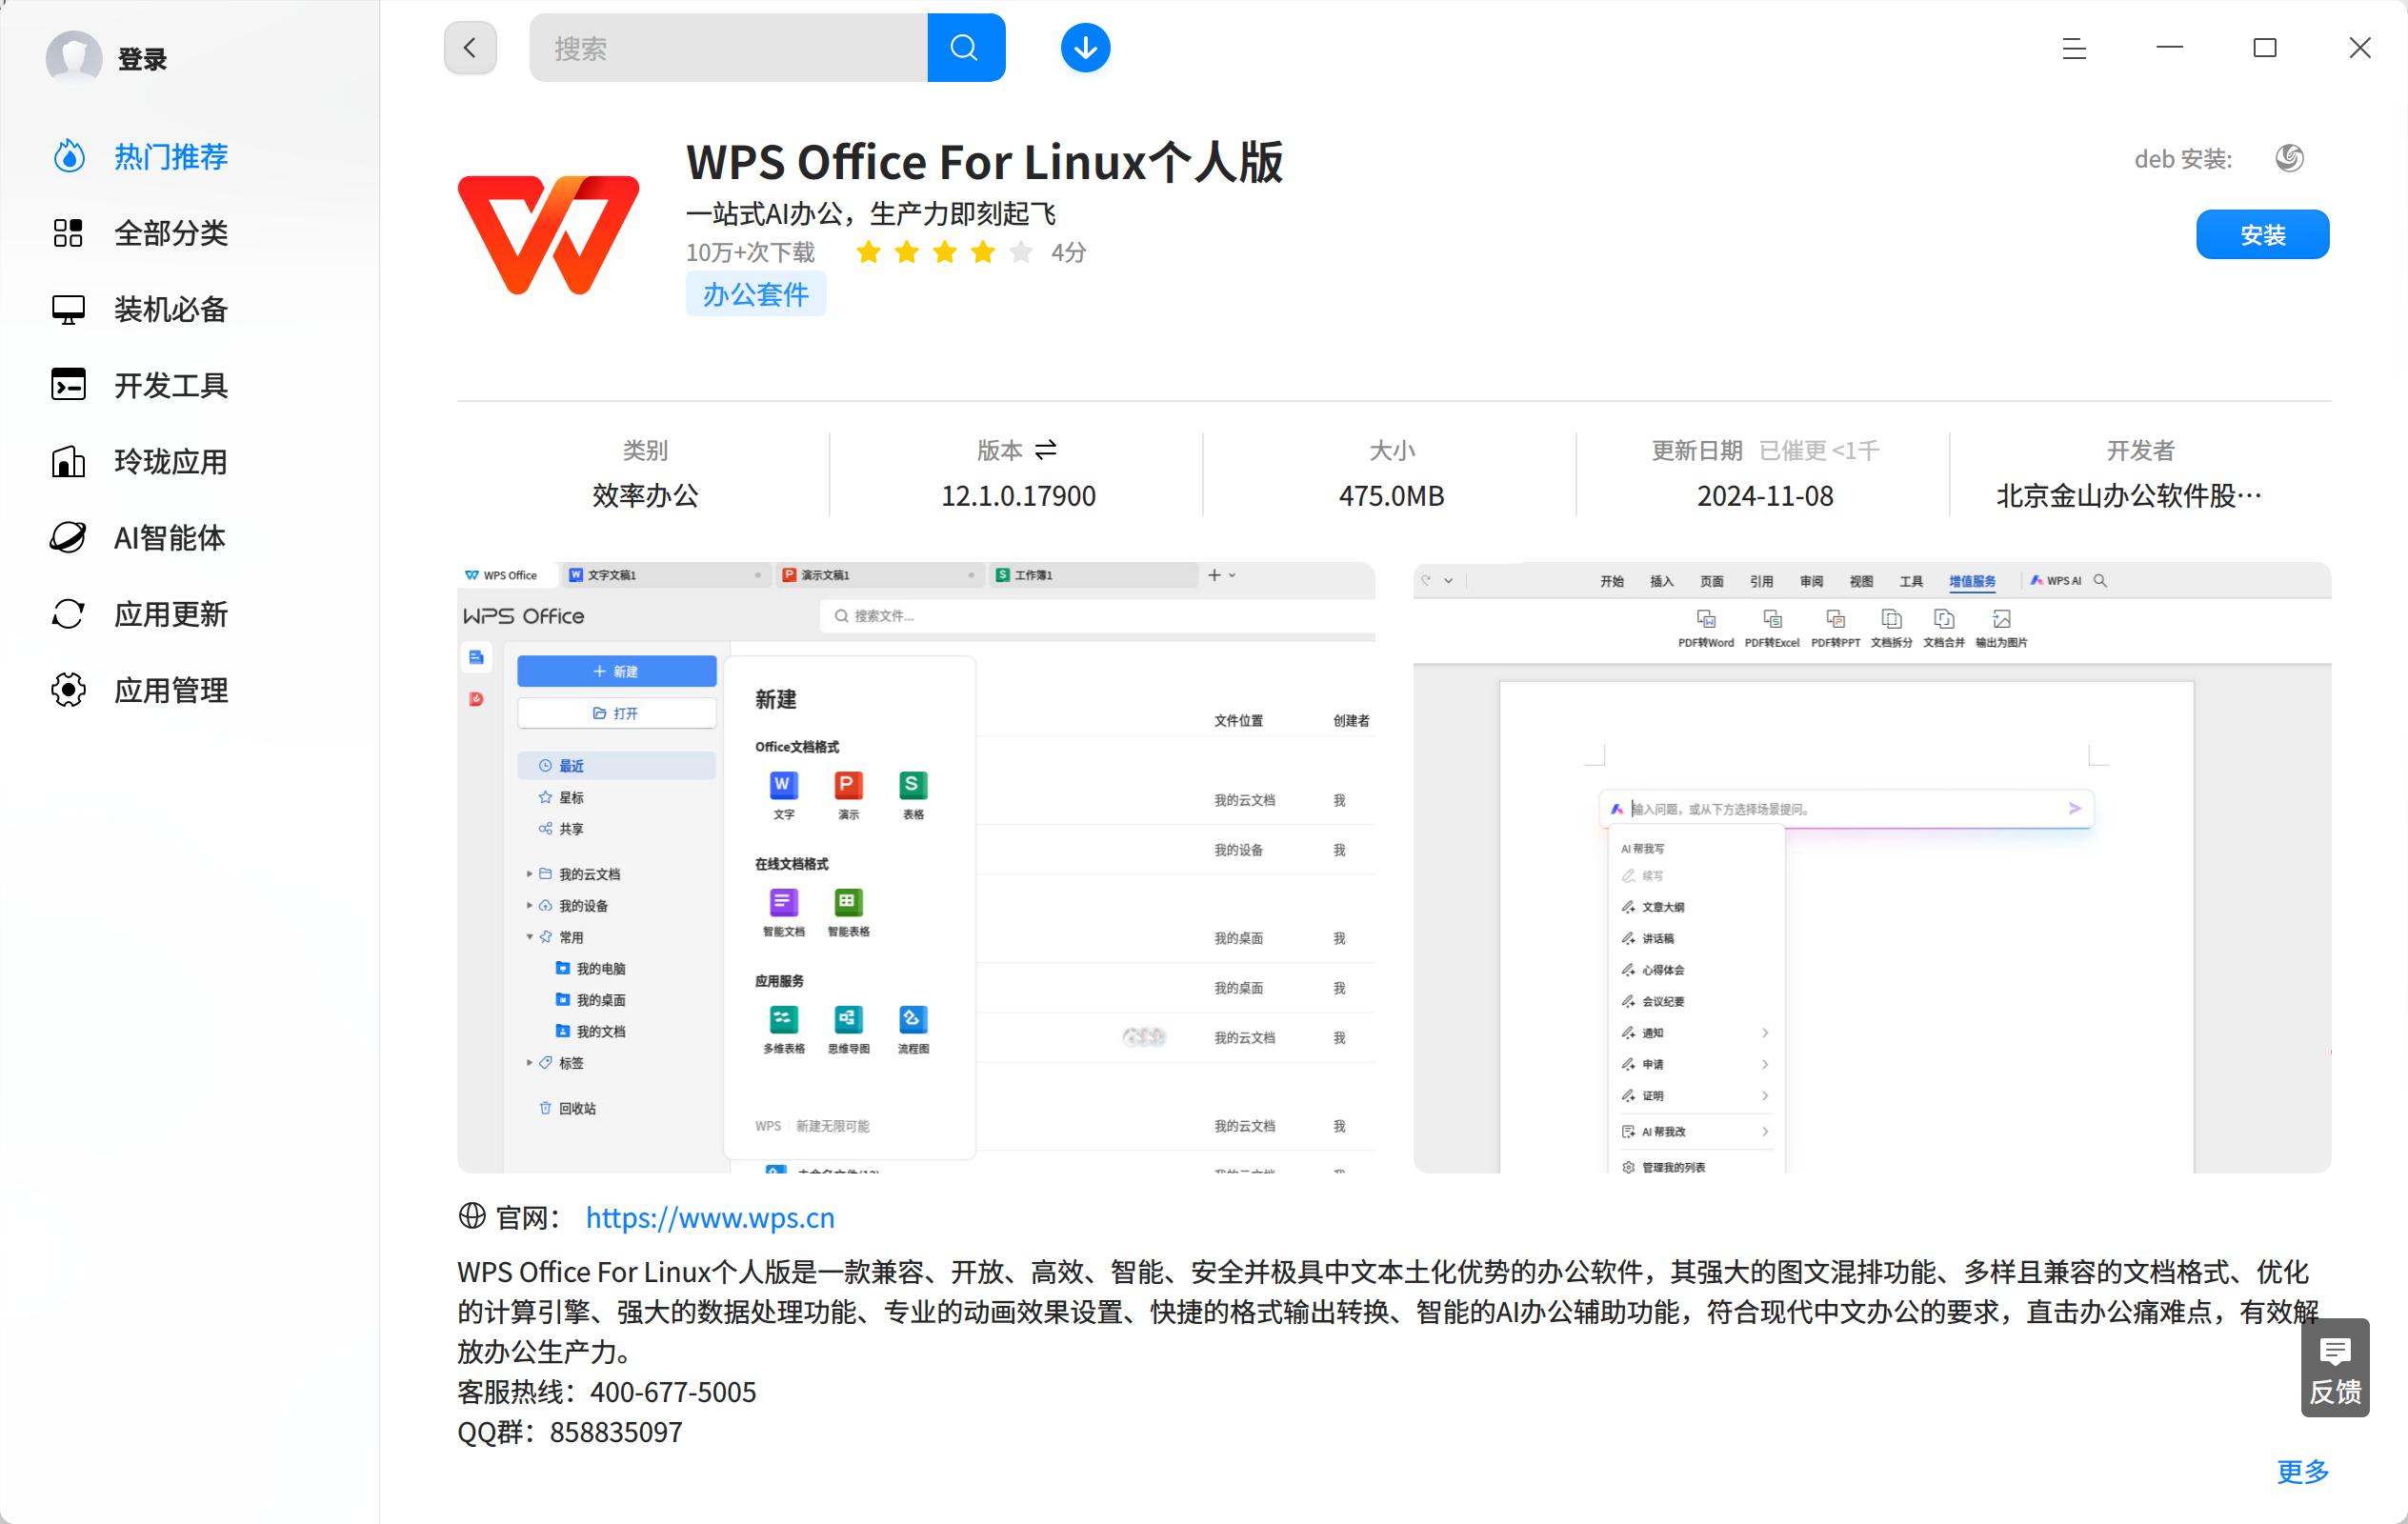Click version number 12.1.0.17900
2408x1524 pixels.
tap(1018, 496)
